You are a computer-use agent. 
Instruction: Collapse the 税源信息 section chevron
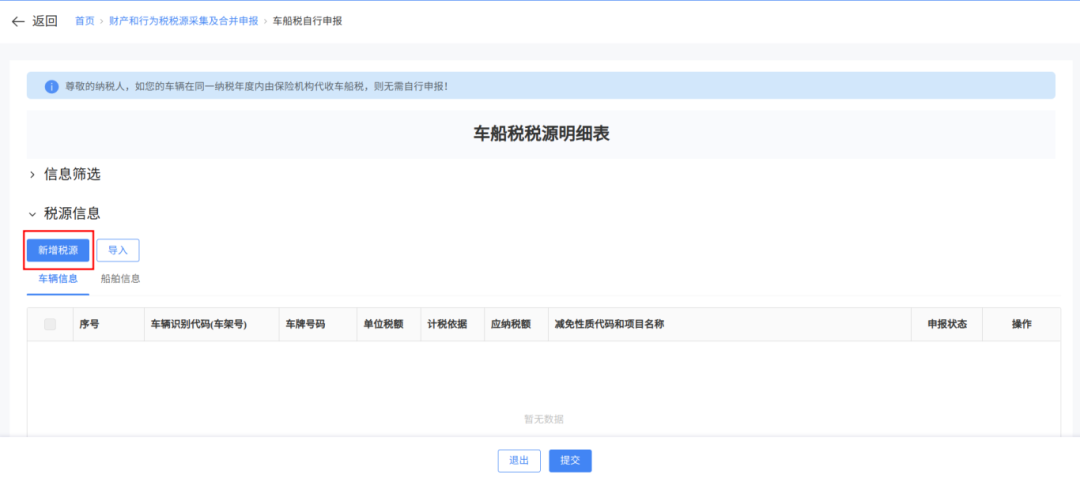click(x=32, y=215)
